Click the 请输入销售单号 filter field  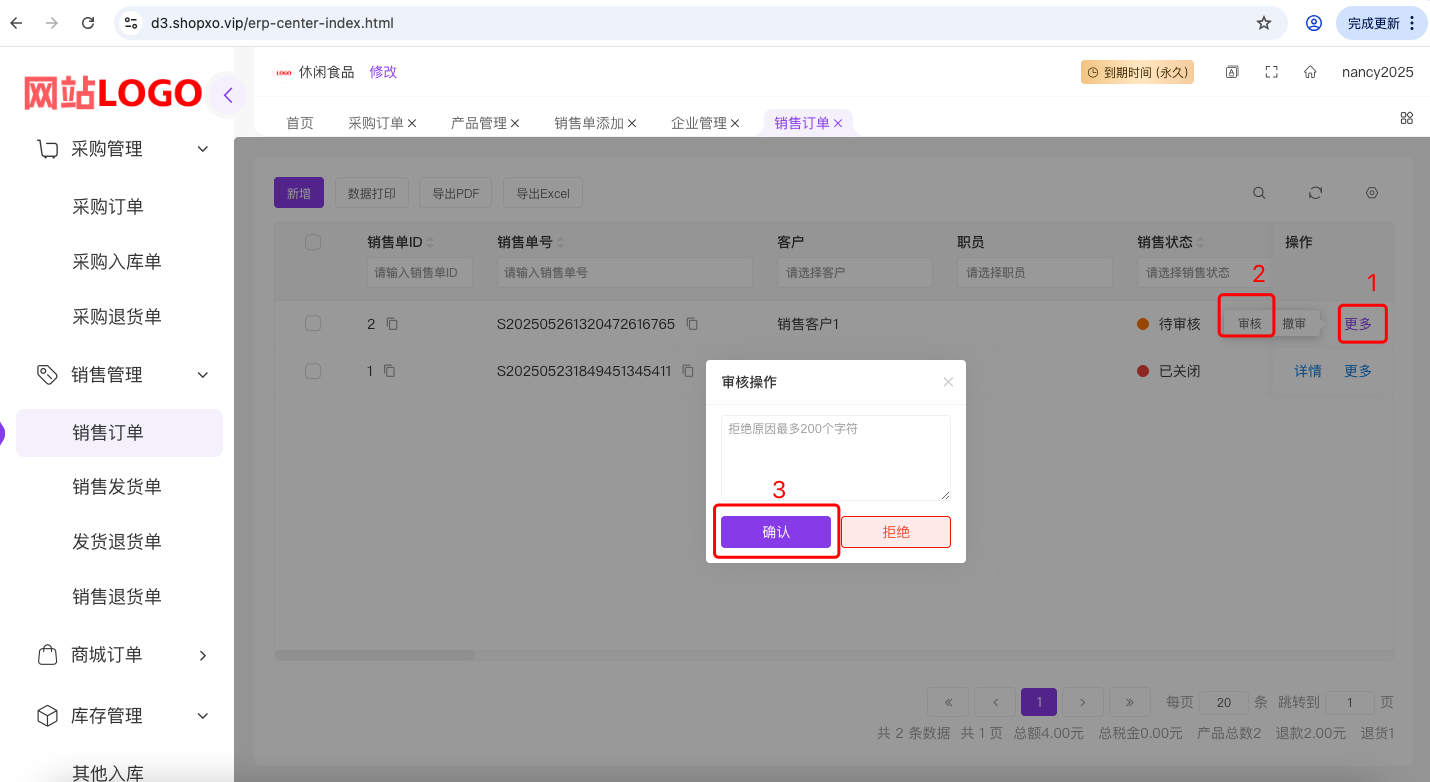(625, 272)
